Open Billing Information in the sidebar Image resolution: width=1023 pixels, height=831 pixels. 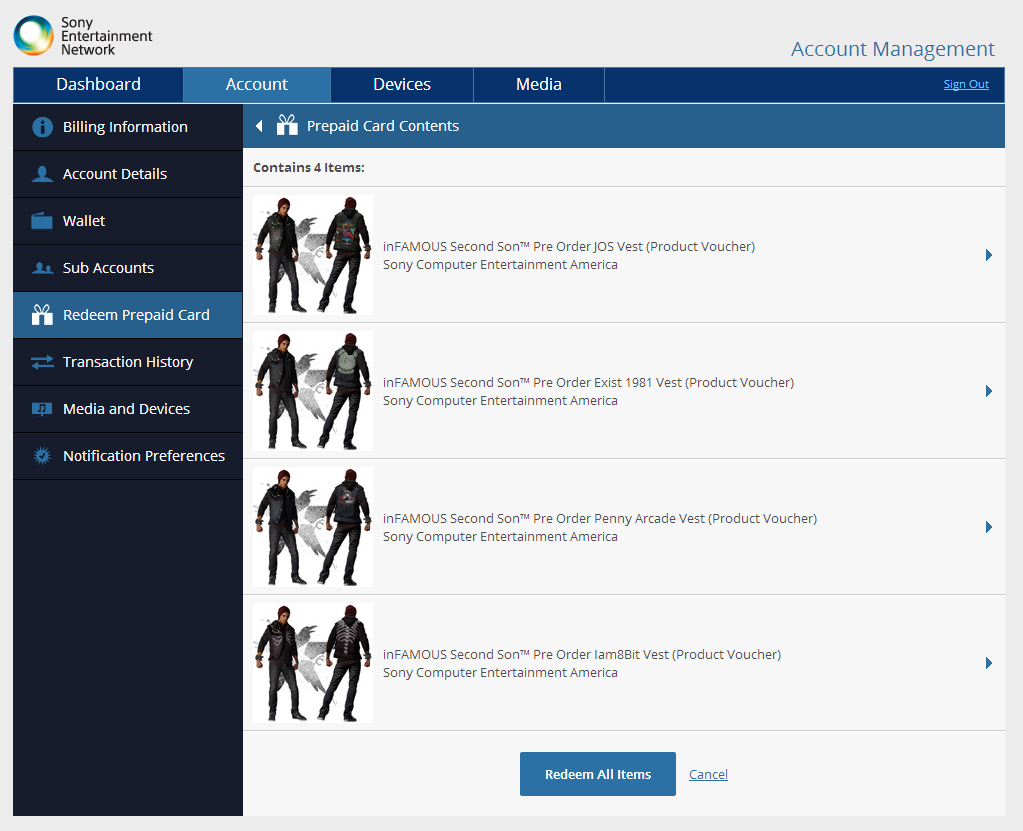[128, 127]
